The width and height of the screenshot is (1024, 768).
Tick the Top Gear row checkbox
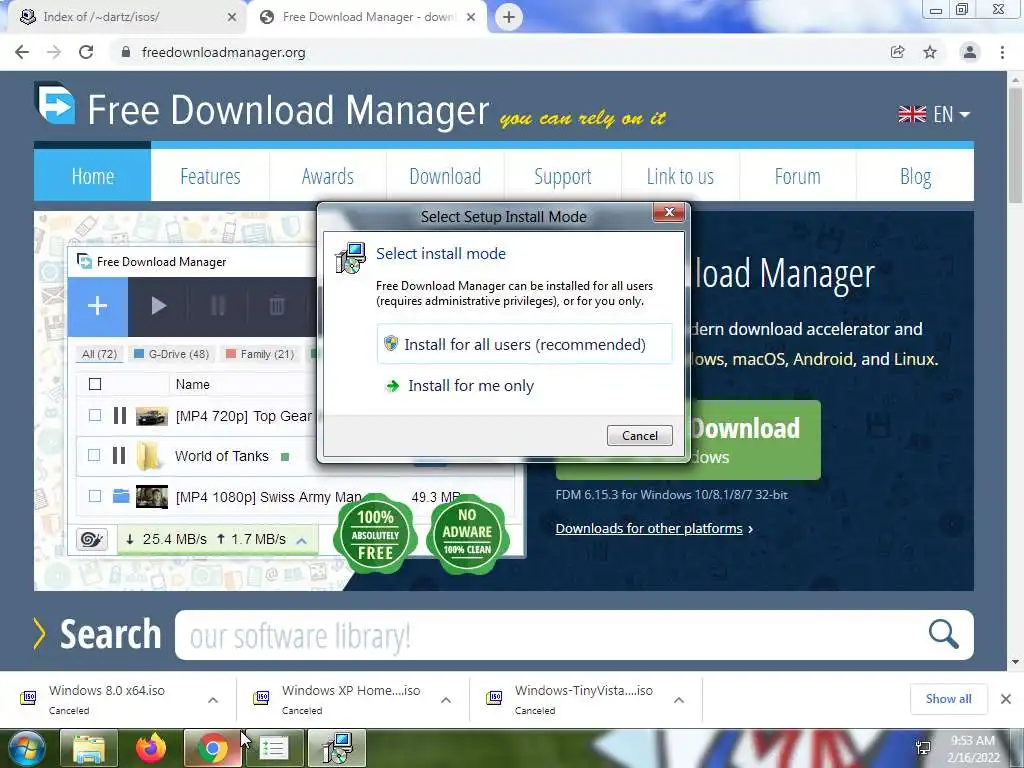(x=95, y=415)
